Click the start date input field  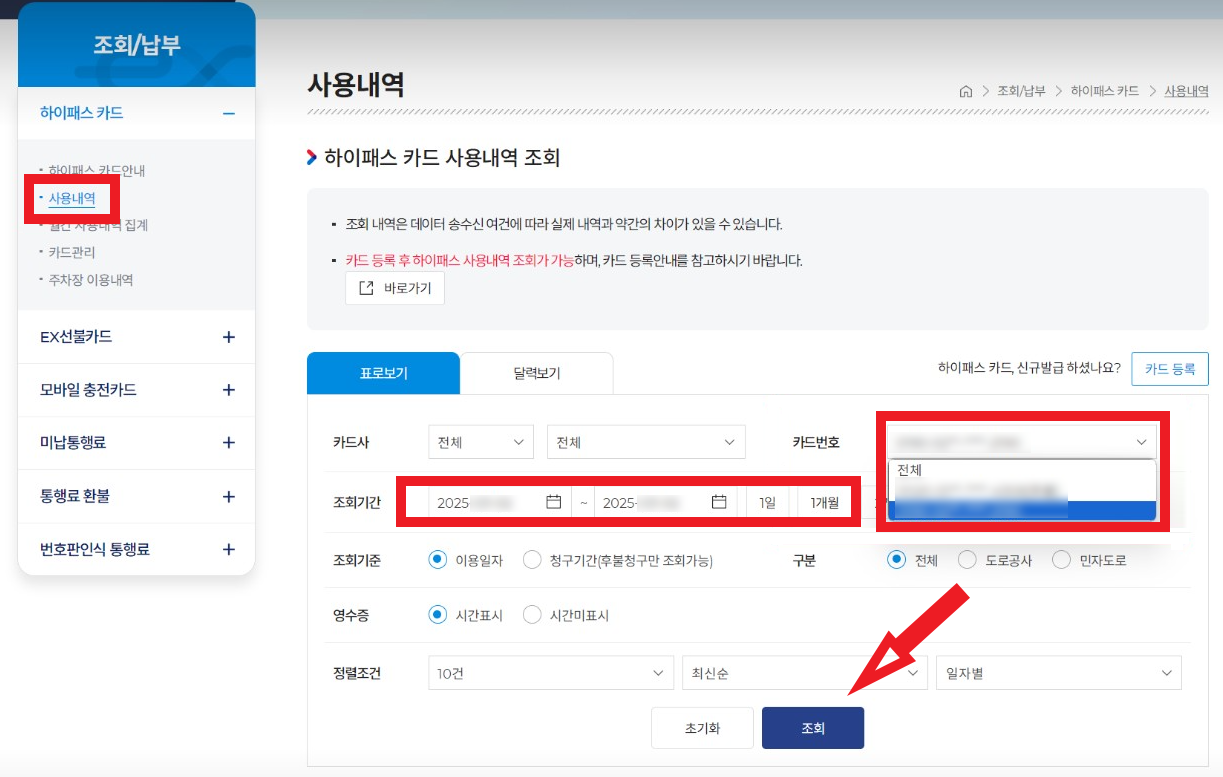[x=499, y=502]
